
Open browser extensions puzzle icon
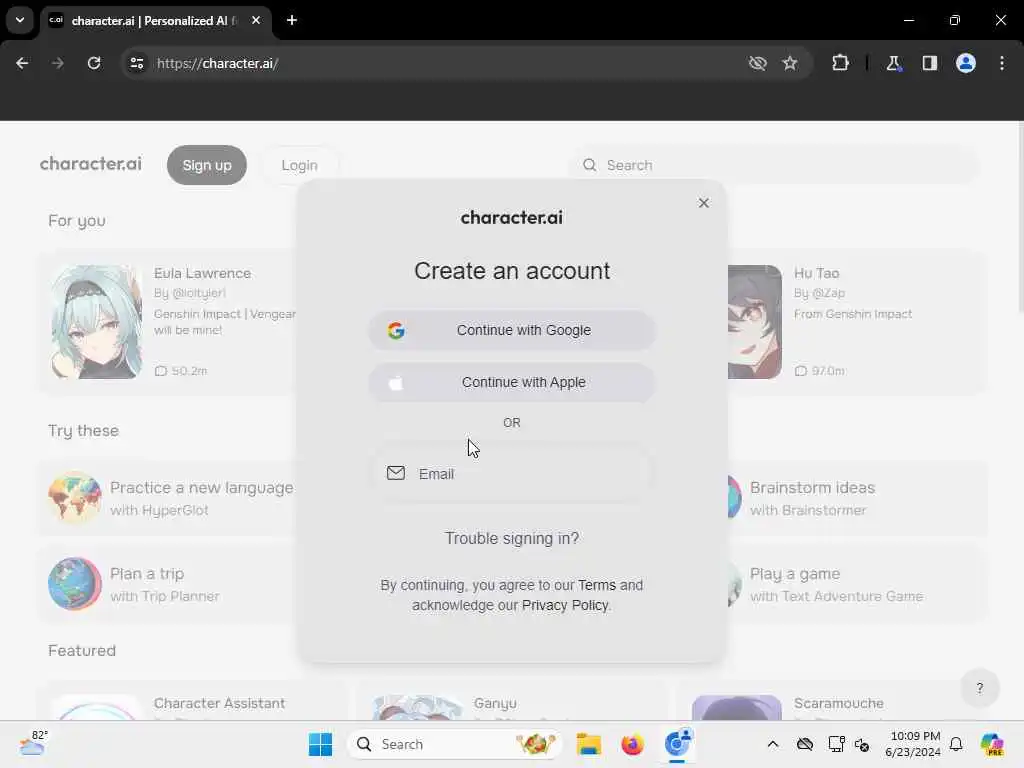point(840,63)
